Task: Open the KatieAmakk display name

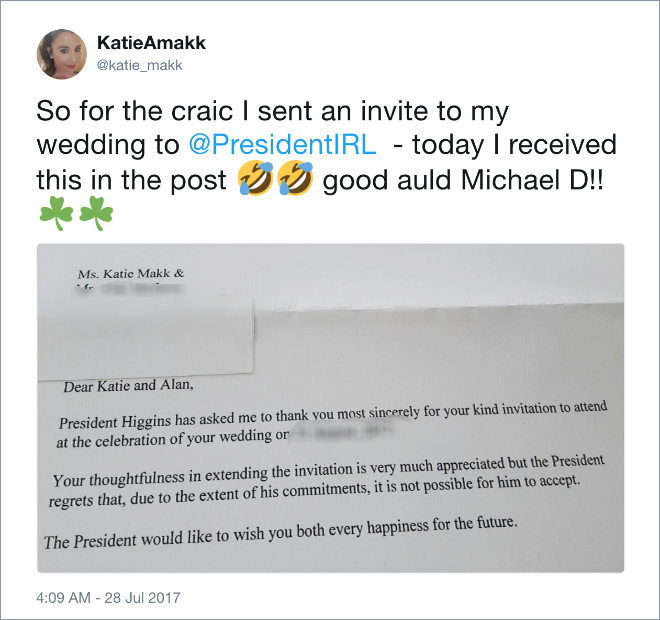Action: [x=152, y=43]
